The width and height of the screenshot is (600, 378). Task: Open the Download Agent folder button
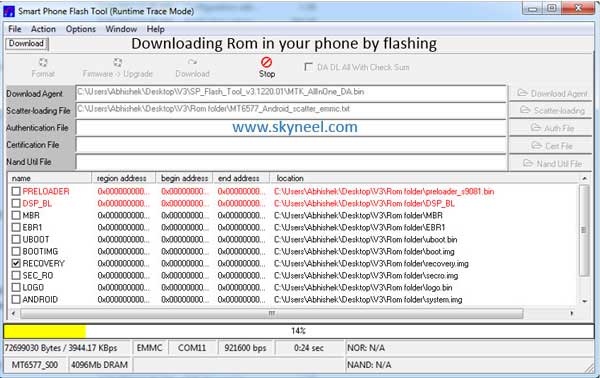(x=551, y=94)
